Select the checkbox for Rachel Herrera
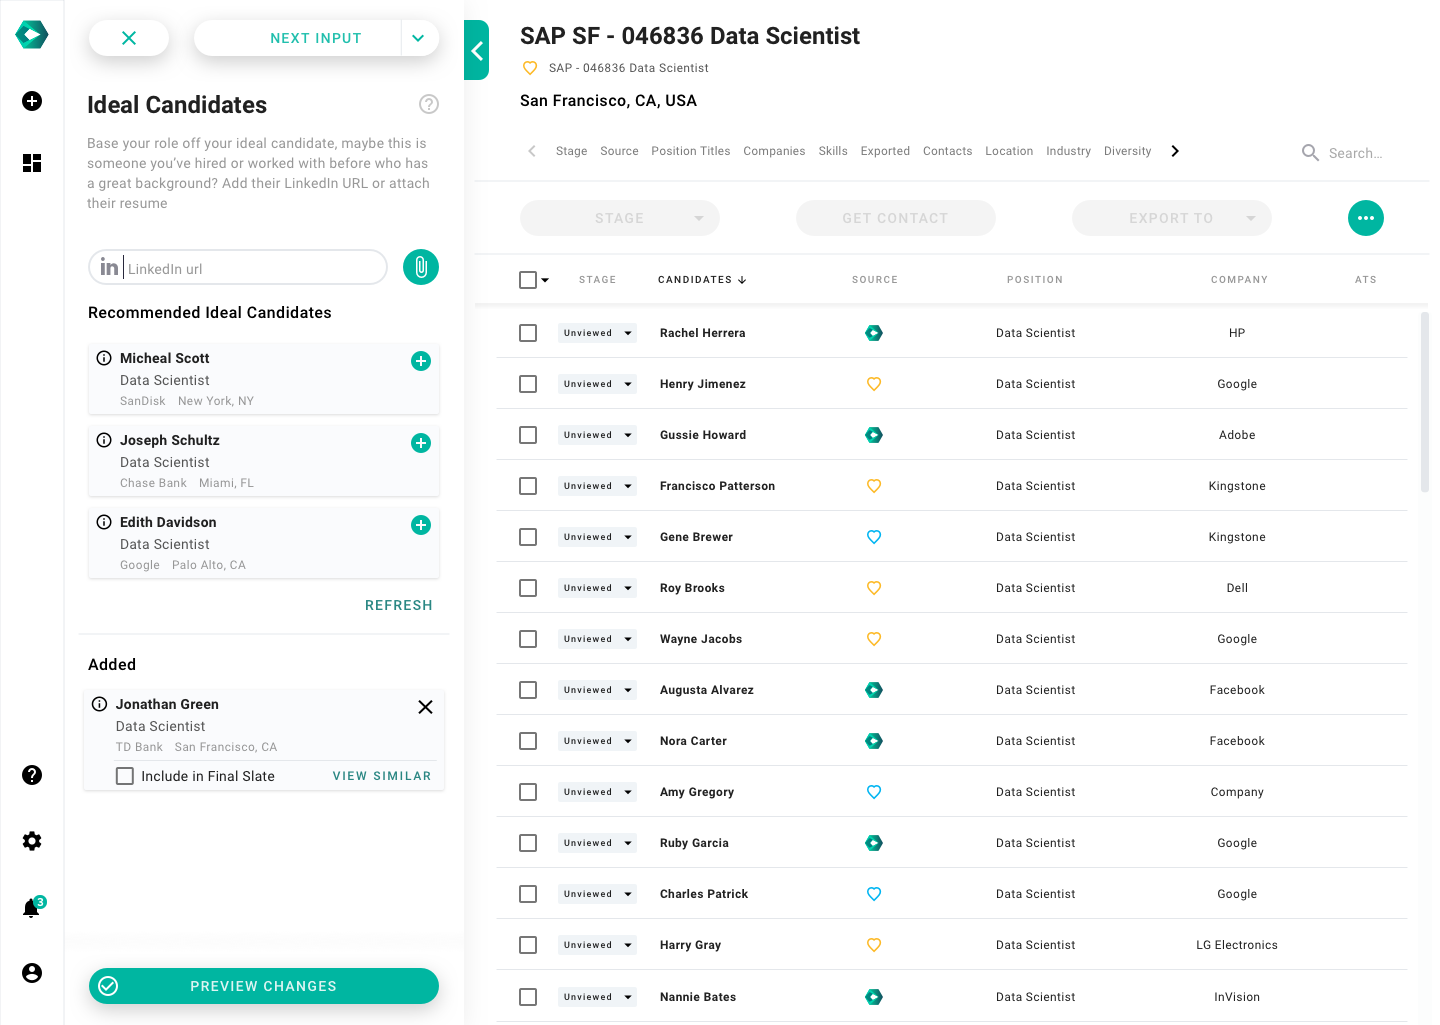Image resolution: width=1440 pixels, height=1025 pixels. coord(528,333)
